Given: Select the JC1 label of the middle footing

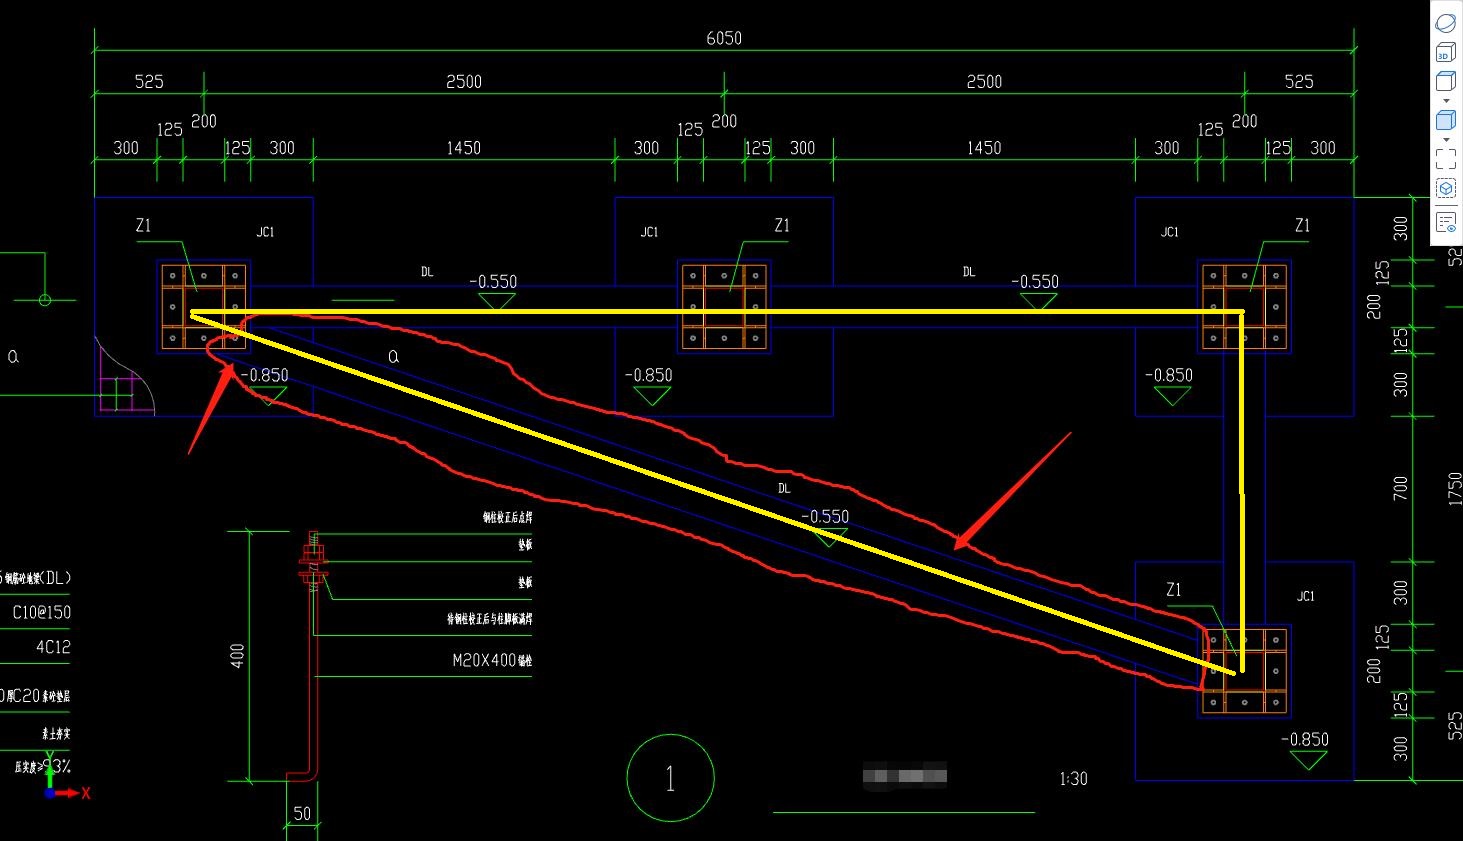Looking at the screenshot, I should click(x=650, y=232).
